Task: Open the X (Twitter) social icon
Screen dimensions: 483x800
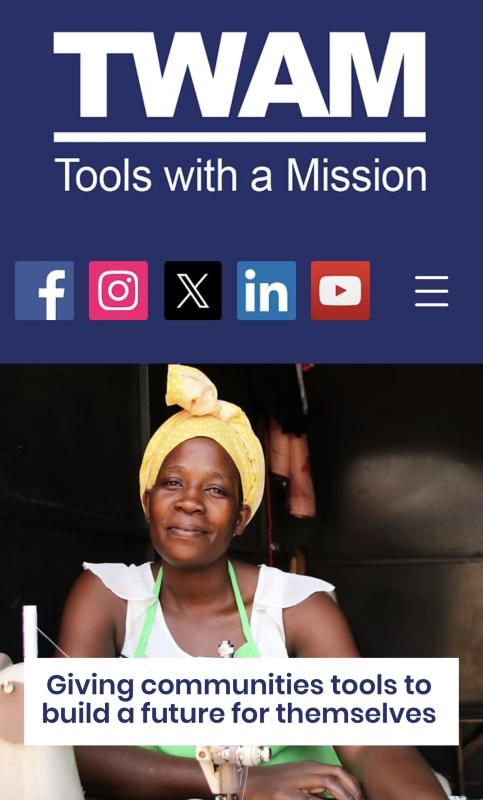Action: (x=193, y=290)
